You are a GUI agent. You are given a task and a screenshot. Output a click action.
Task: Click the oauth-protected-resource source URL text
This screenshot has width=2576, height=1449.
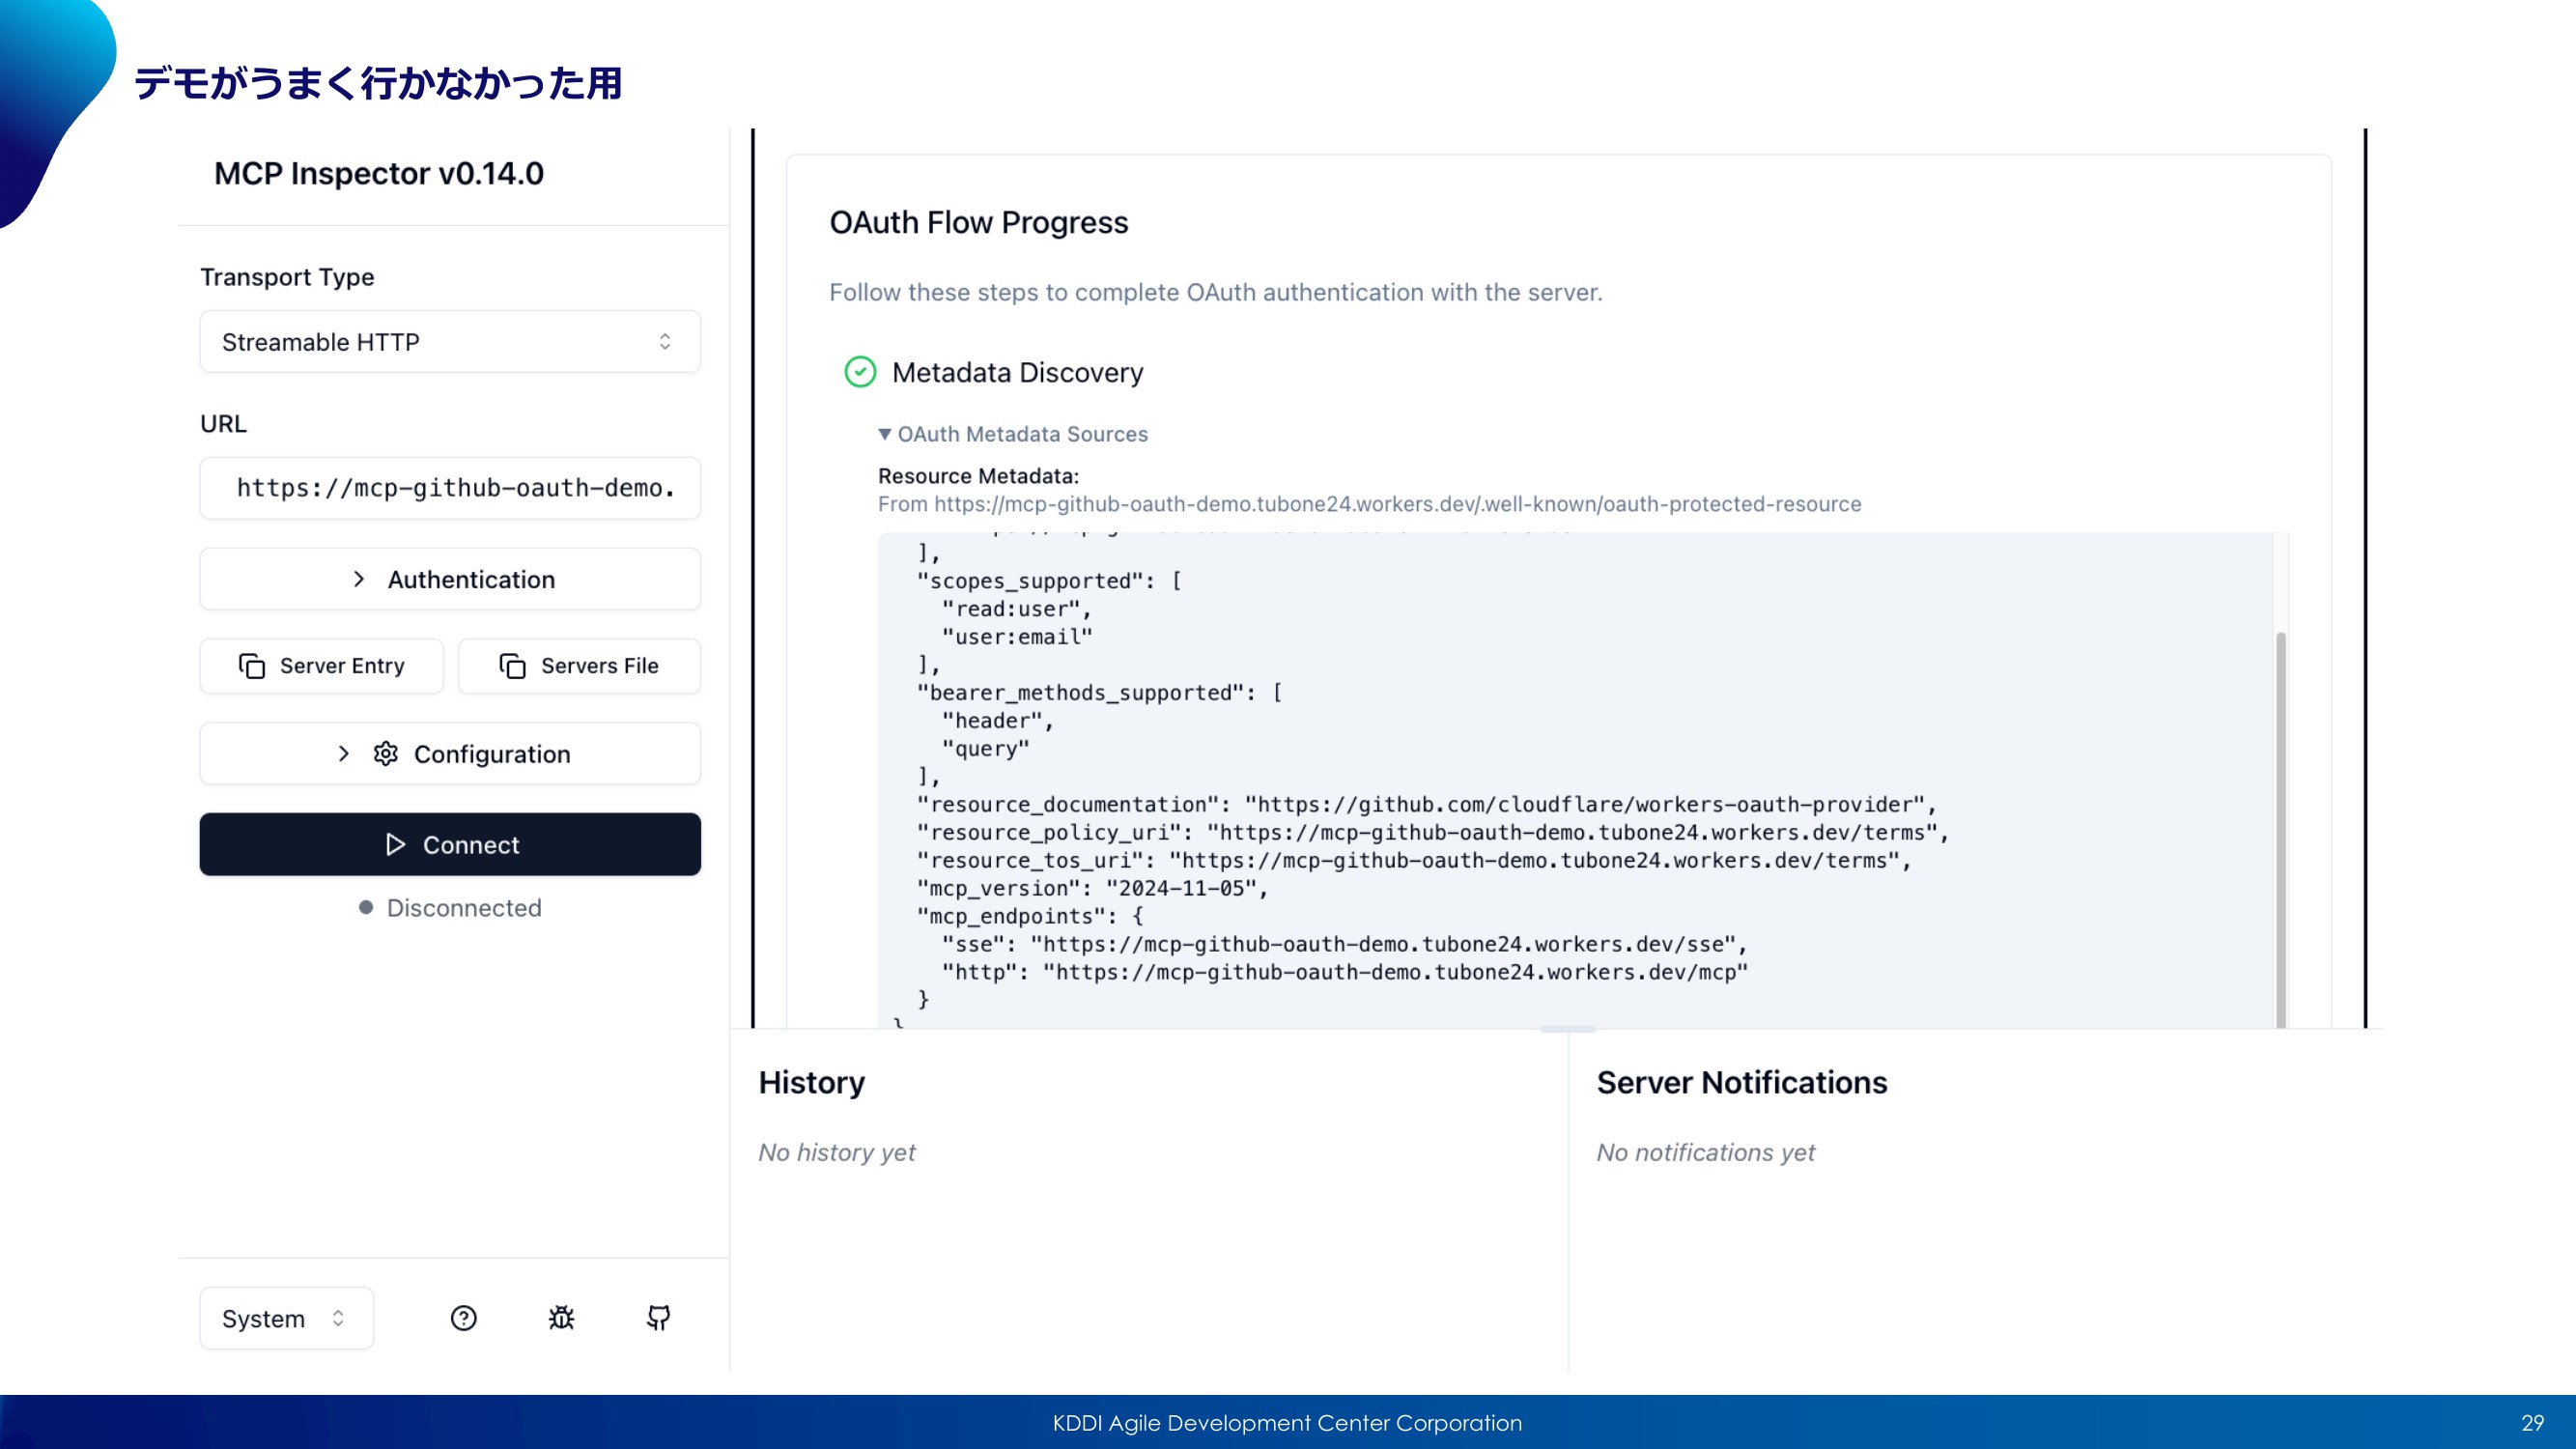pyautogui.click(x=1370, y=504)
